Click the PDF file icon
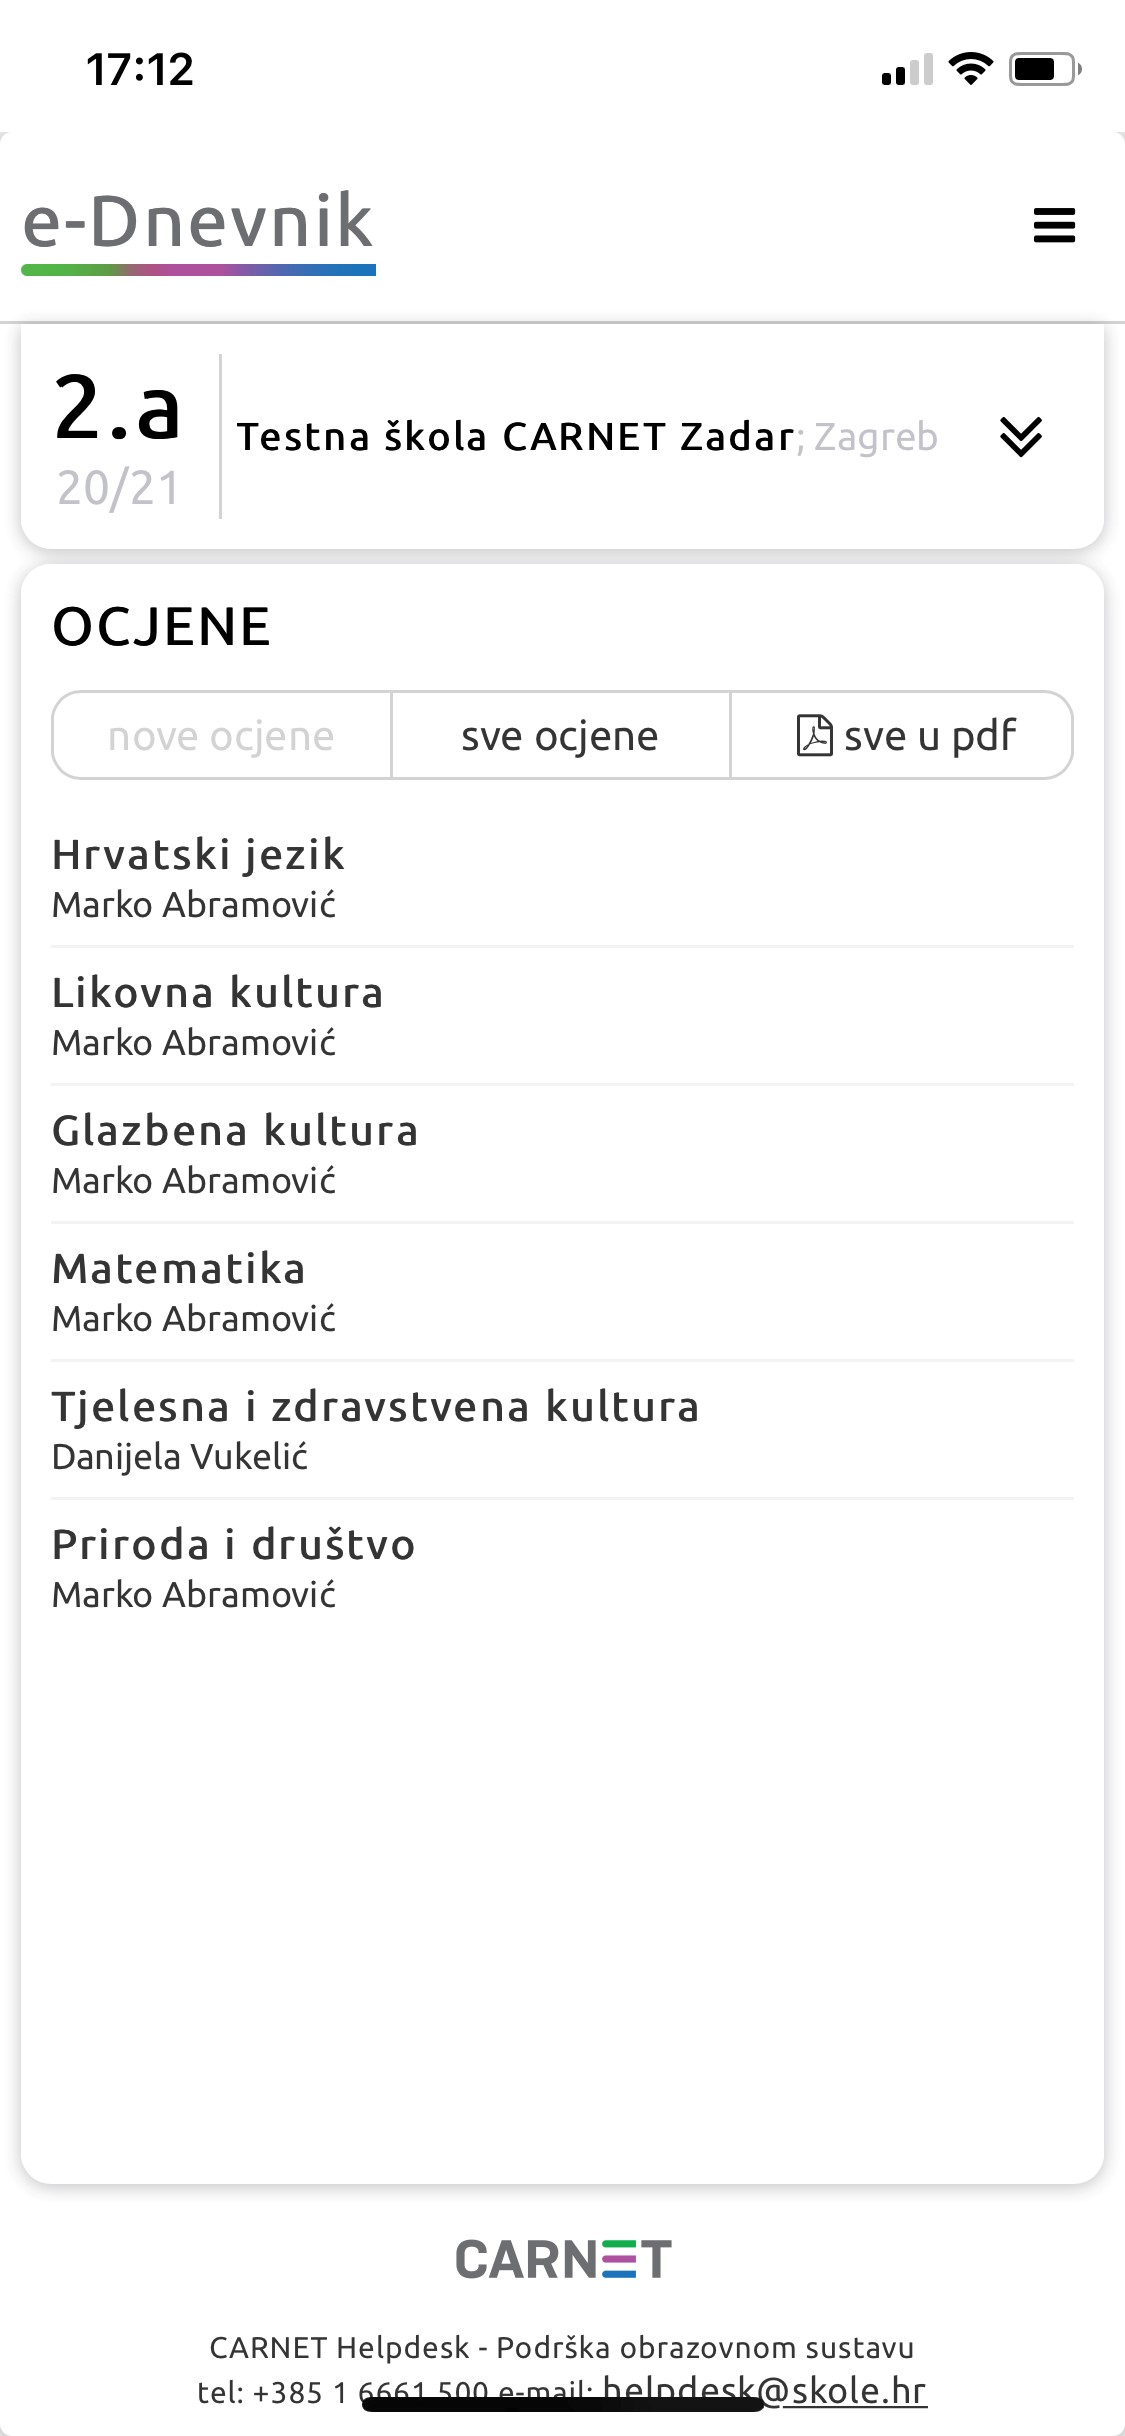 (814, 736)
